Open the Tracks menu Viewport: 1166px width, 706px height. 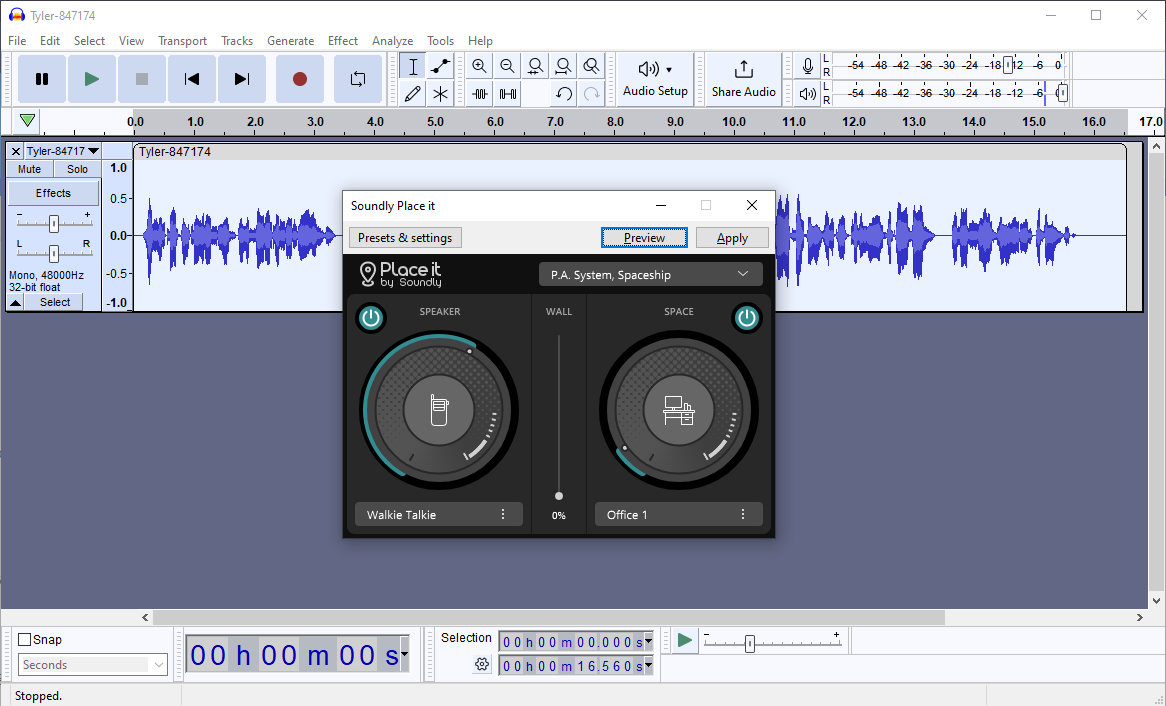tap(236, 41)
